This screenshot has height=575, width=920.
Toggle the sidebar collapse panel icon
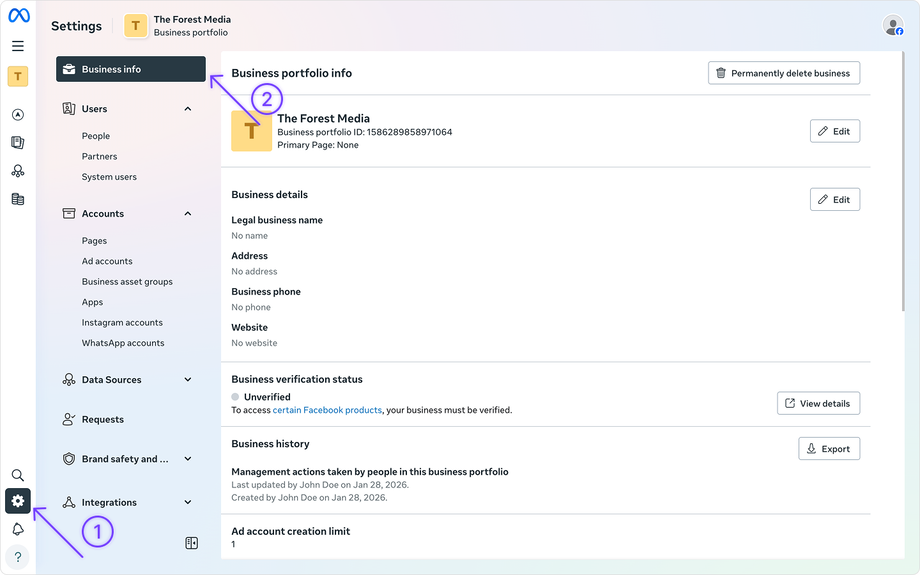coord(191,543)
